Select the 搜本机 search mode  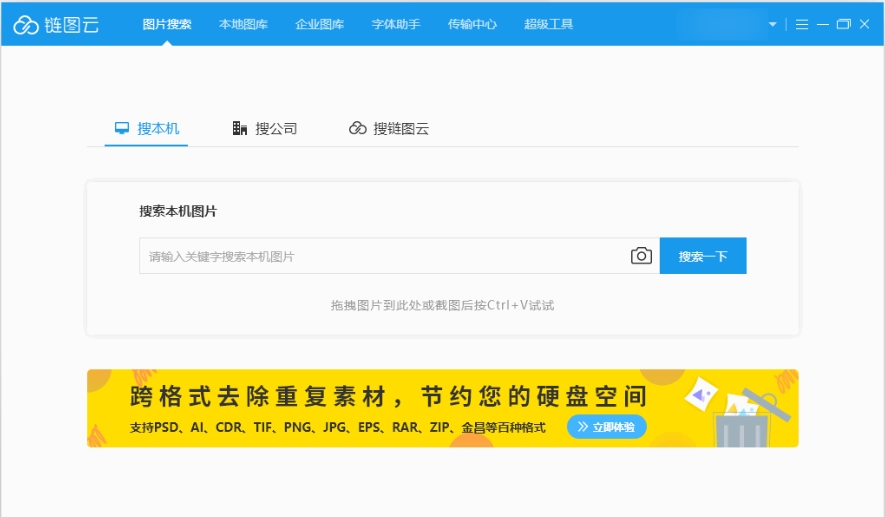pyautogui.click(x=147, y=129)
